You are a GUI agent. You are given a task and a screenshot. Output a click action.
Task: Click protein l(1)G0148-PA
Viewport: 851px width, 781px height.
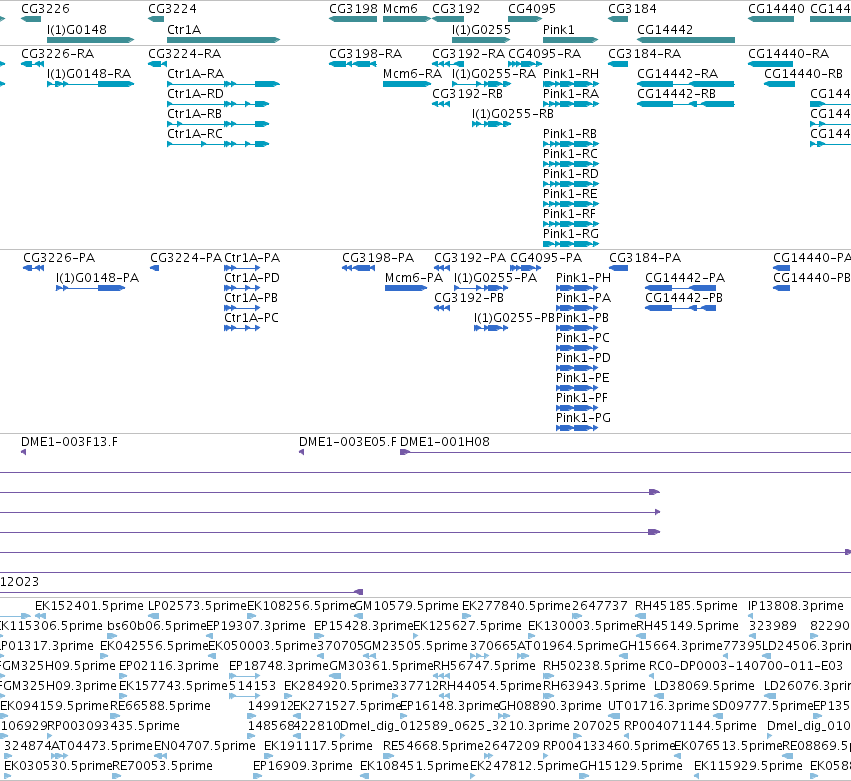click(x=91, y=288)
